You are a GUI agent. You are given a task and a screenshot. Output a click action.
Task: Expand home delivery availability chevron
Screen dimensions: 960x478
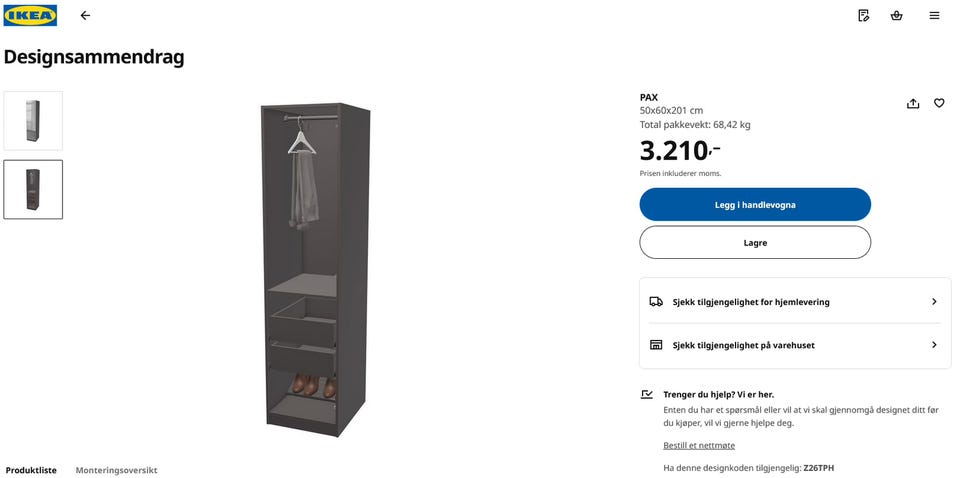[x=934, y=302]
